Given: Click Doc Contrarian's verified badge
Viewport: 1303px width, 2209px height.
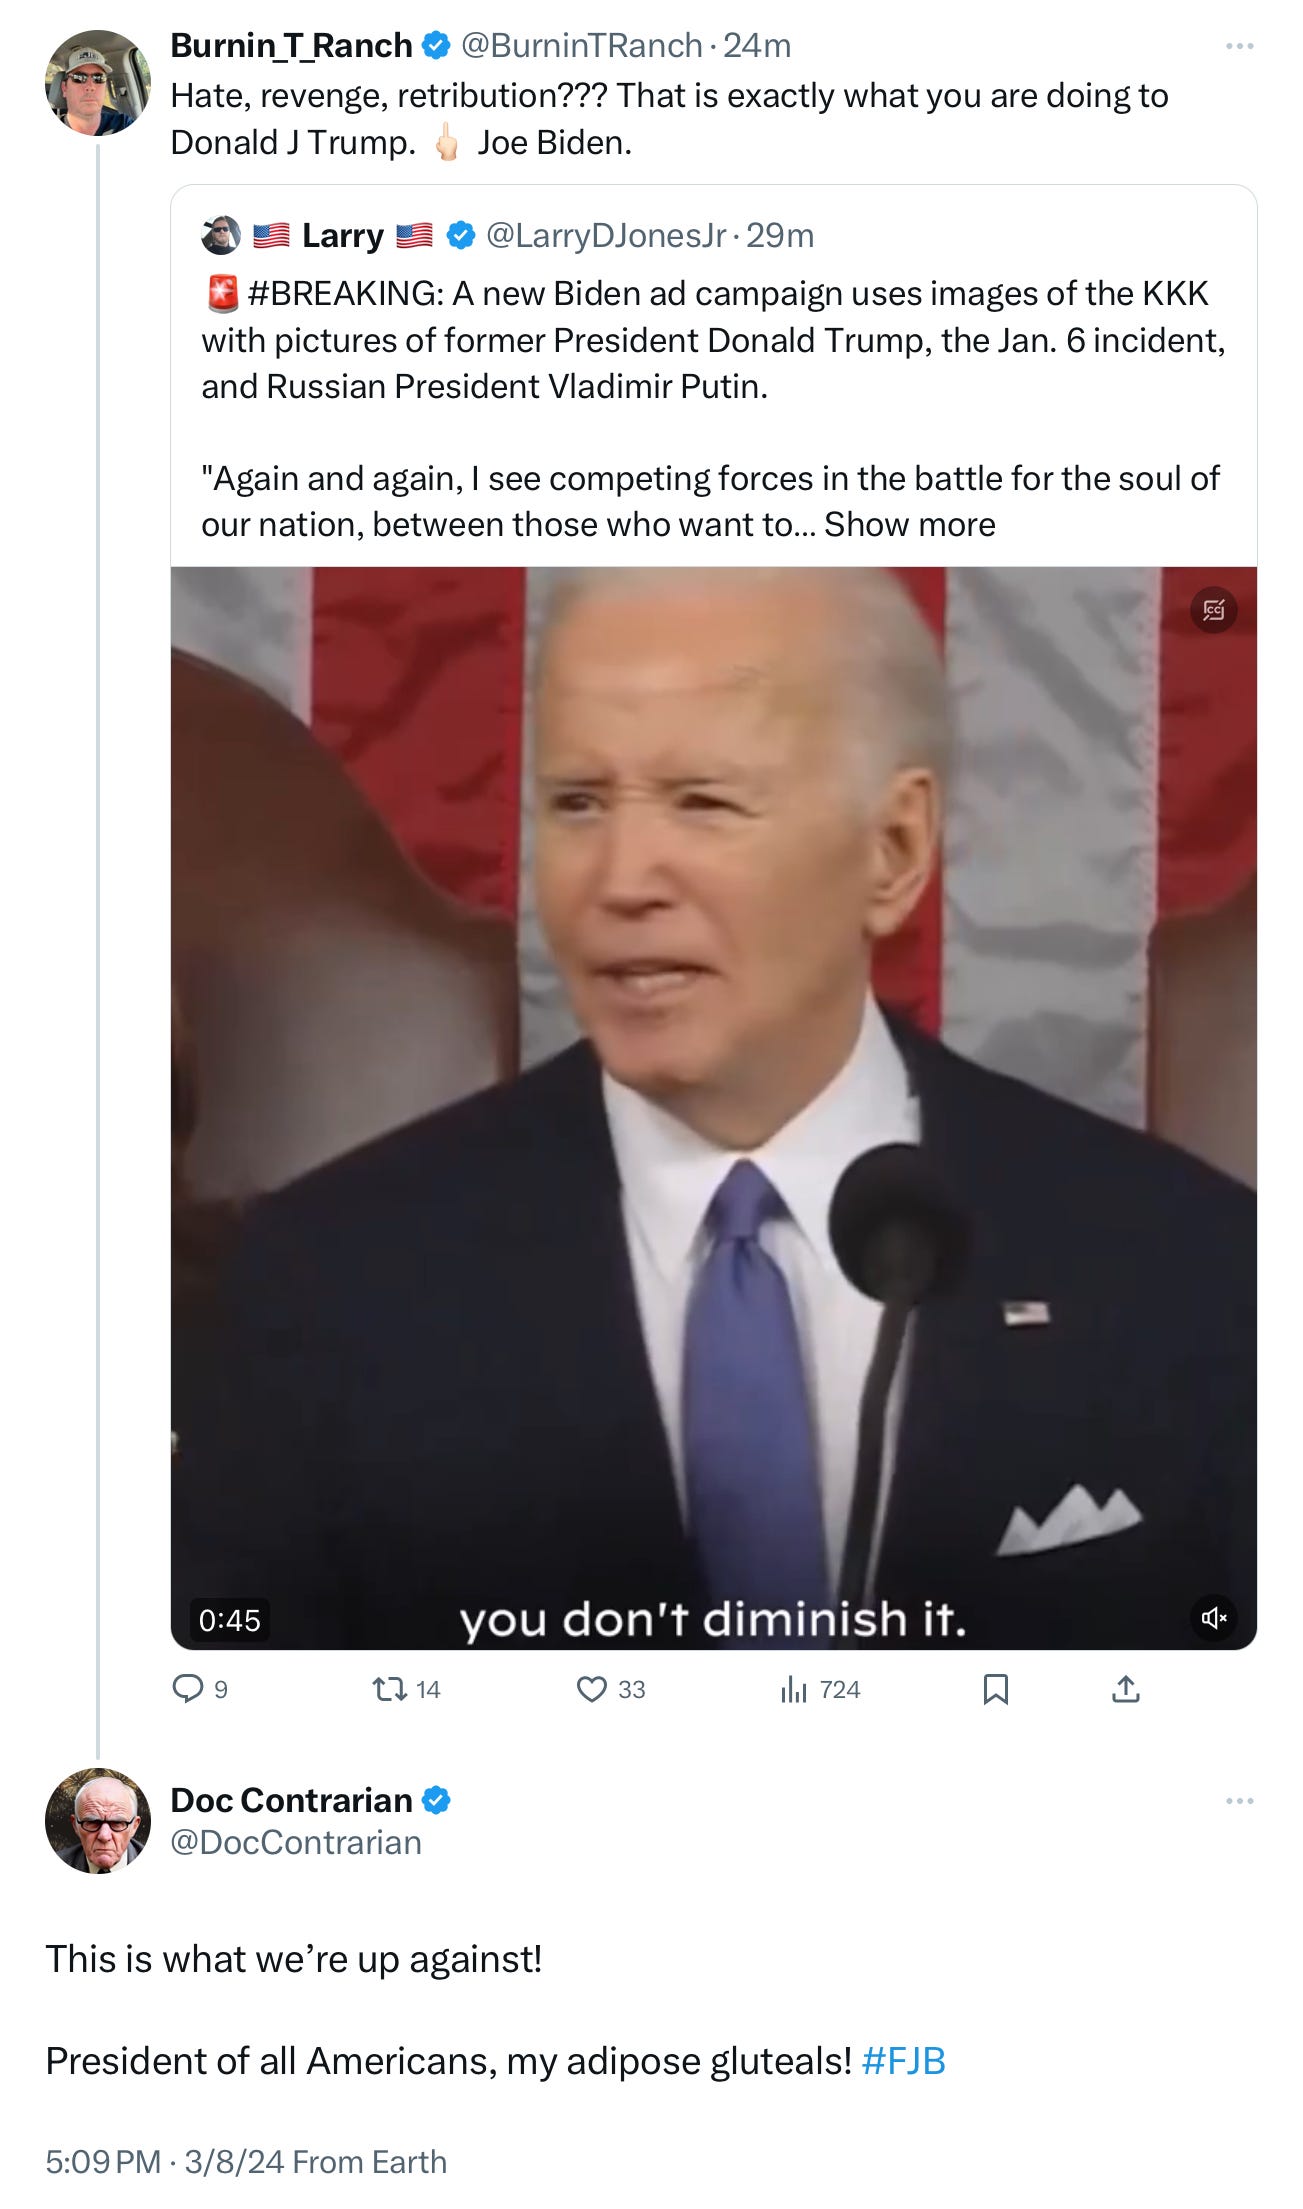Looking at the screenshot, I should tap(435, 1800).
